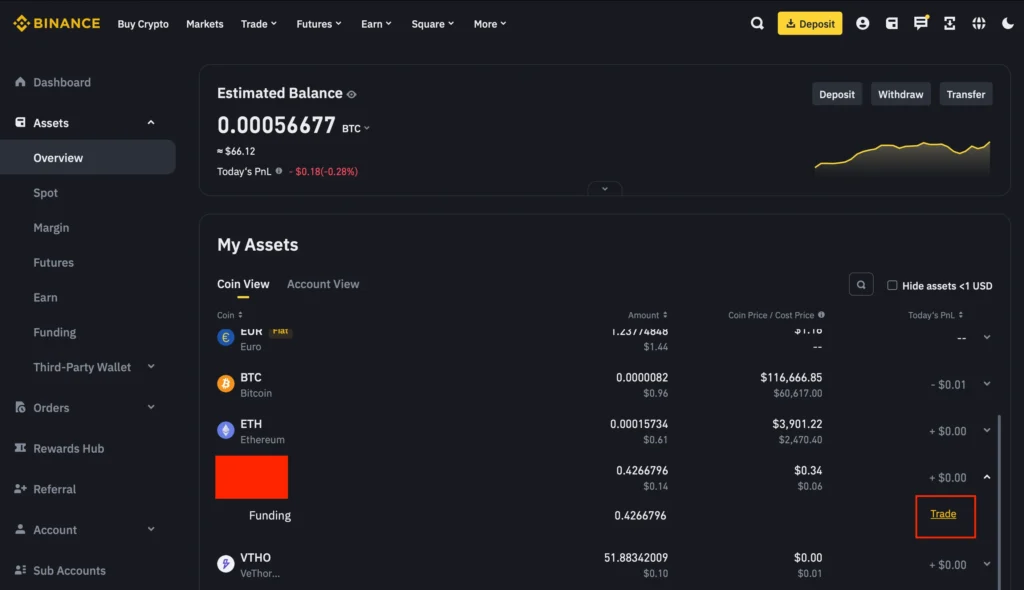Screen dimensions: 1024x590
Task: Click the Rewards Hub ticket icon
Action: click(x=20, y=448)
